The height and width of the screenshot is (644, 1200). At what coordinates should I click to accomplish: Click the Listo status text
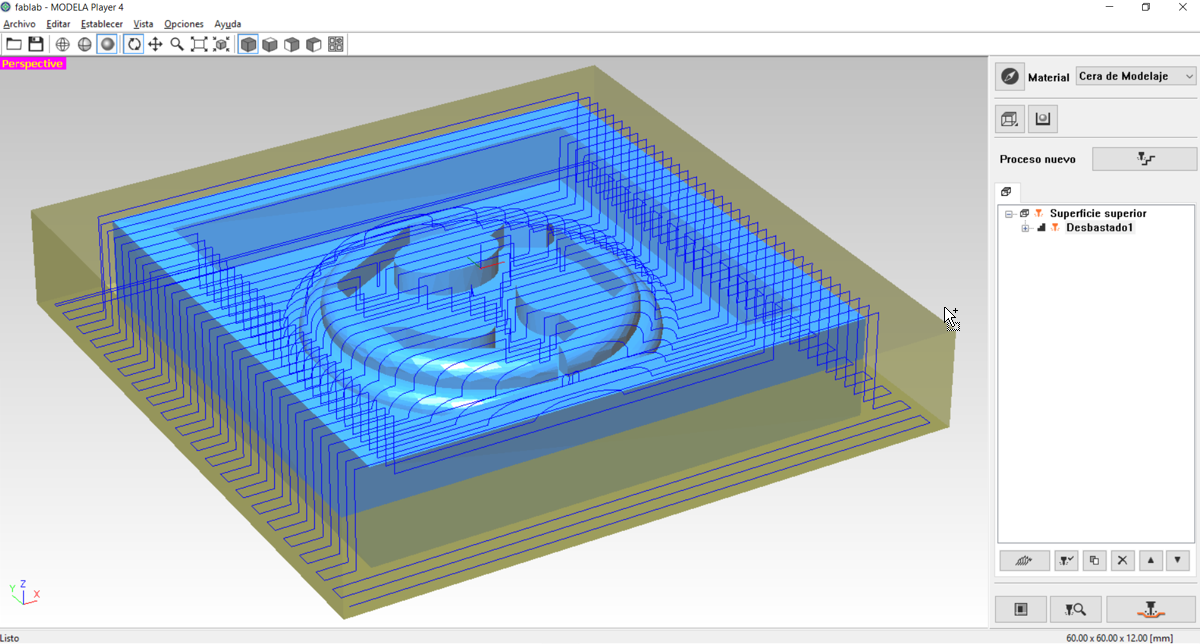[10, 638]
